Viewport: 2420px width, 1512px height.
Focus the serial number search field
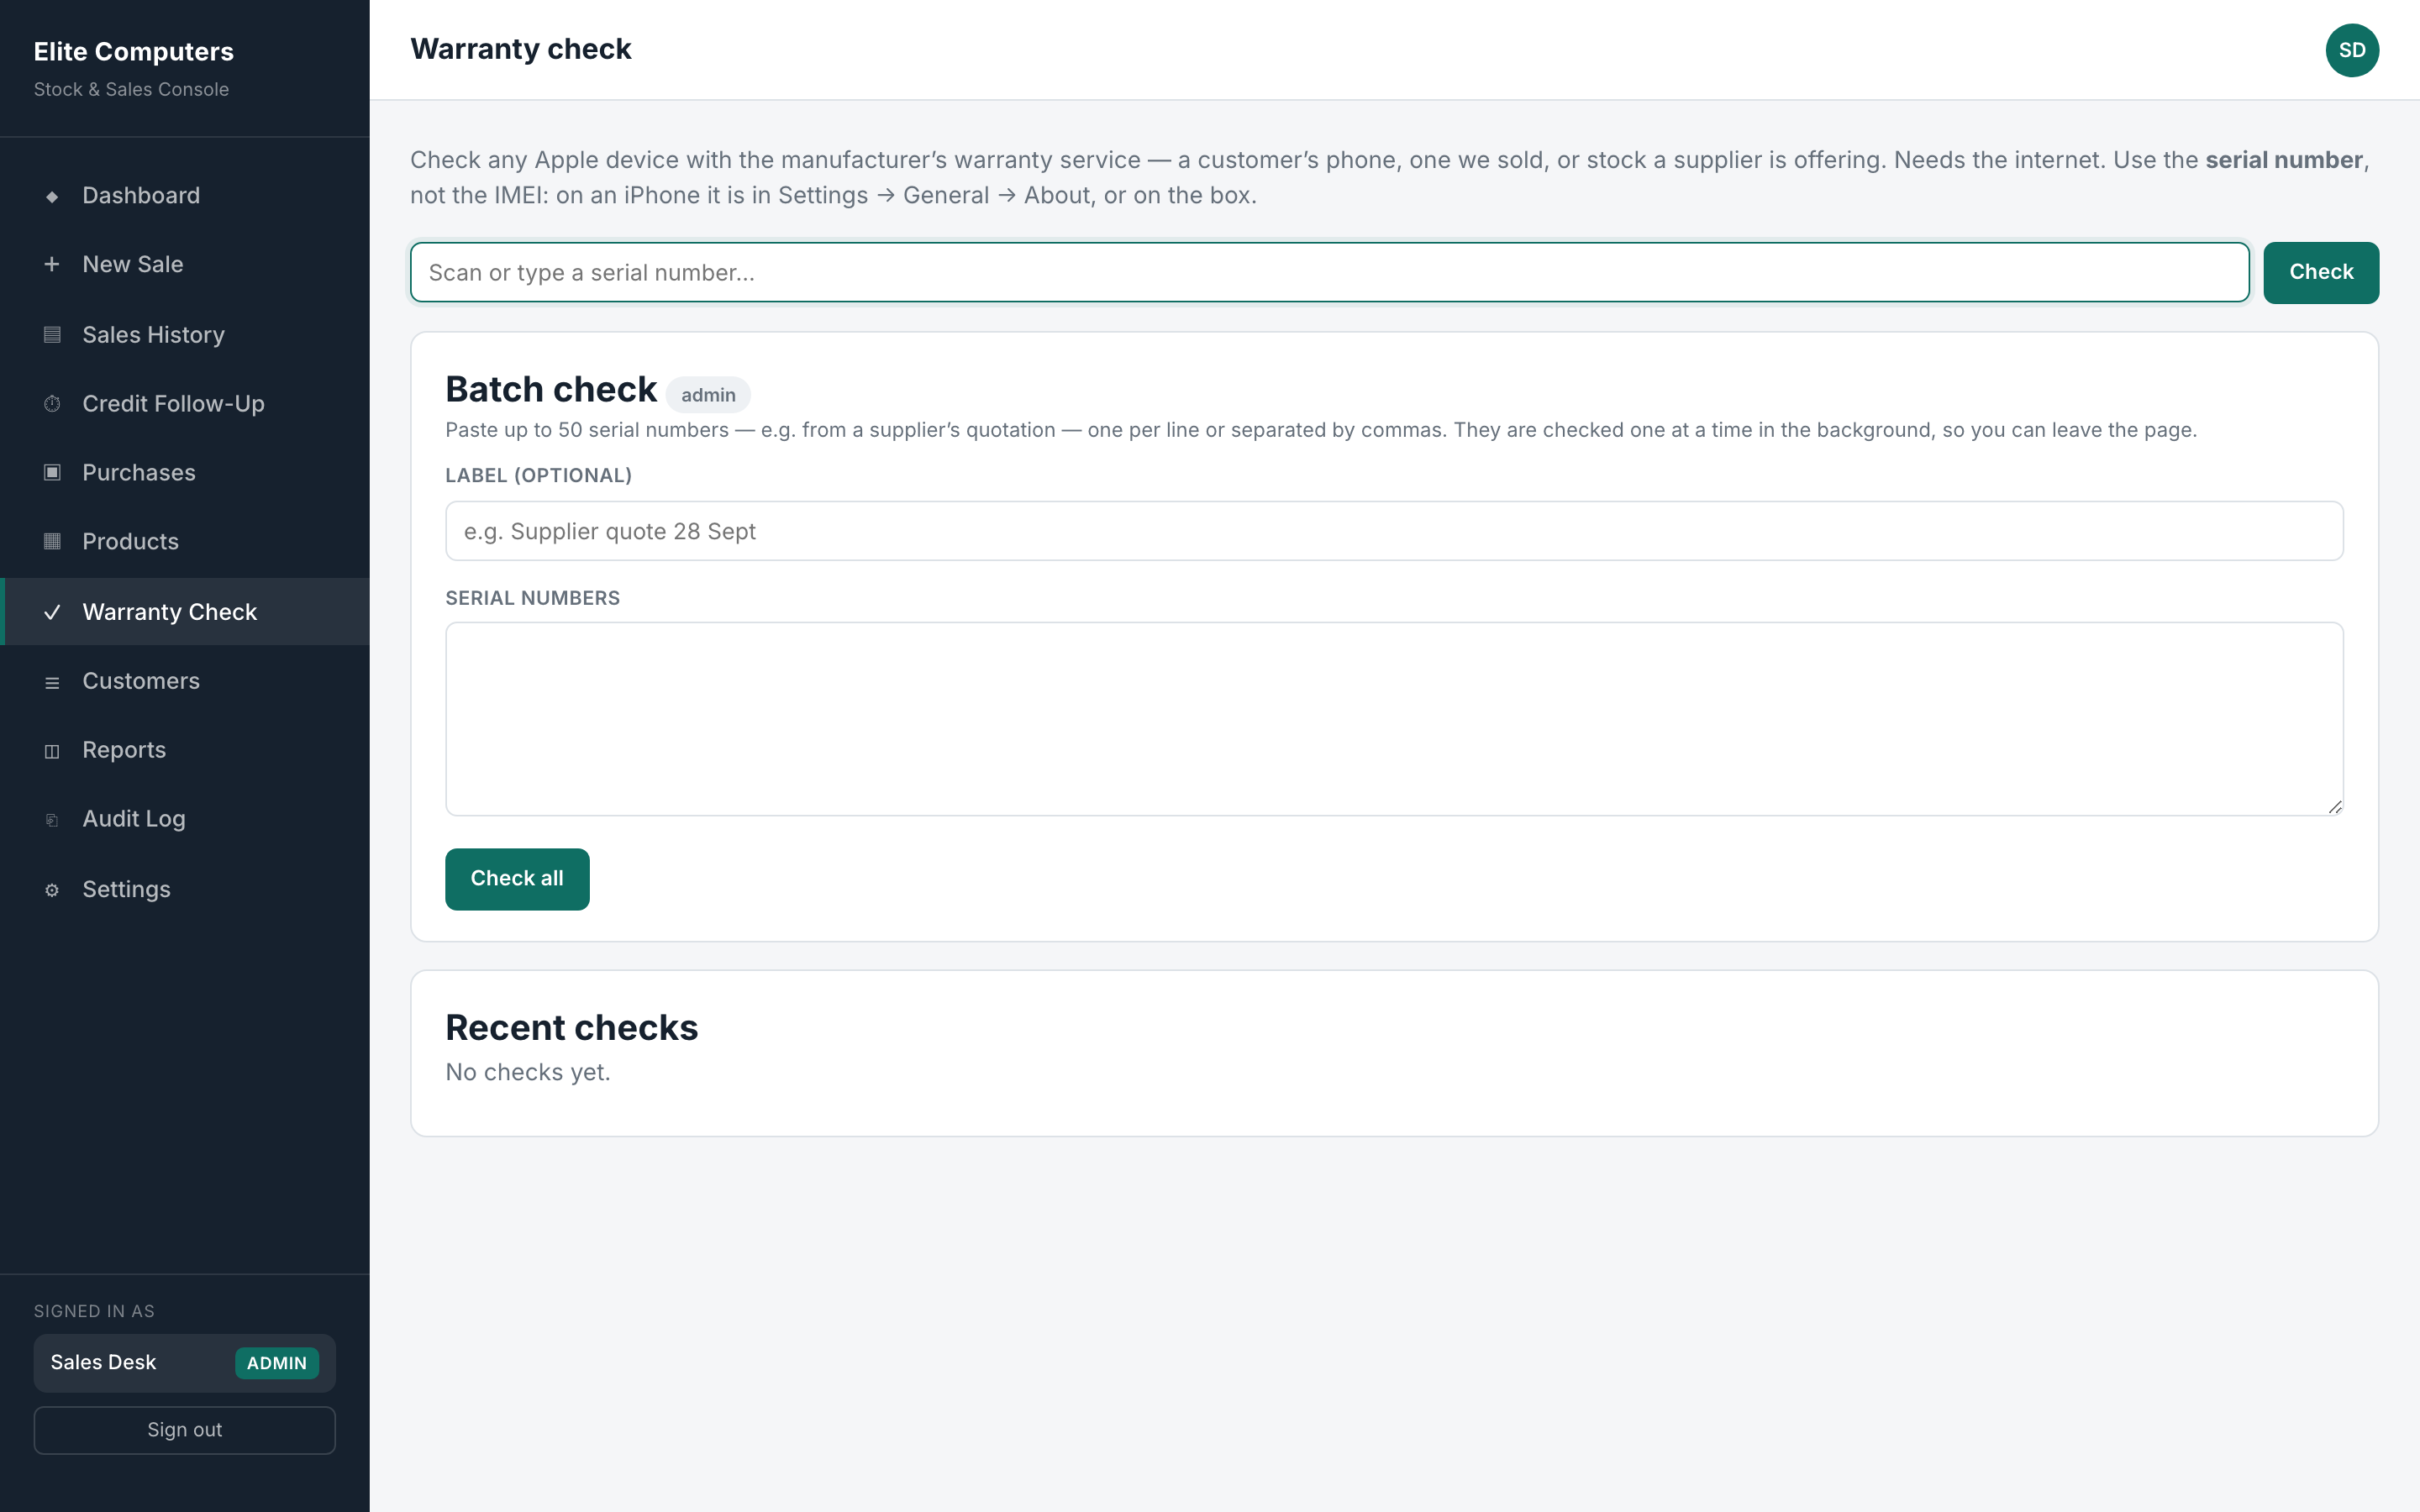tap(1329, 272)
